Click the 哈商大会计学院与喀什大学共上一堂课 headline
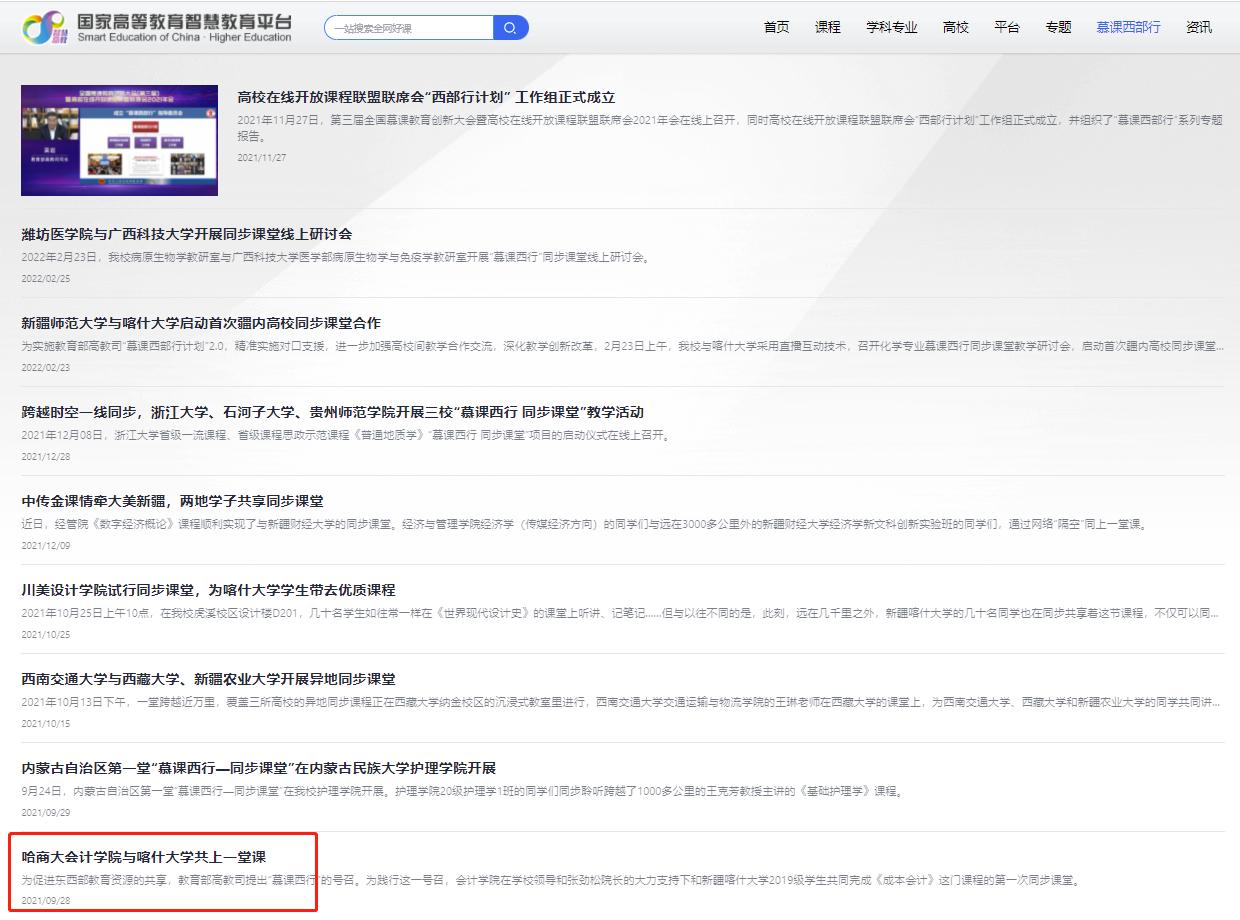1240x920 pixels. click(144, 857)
